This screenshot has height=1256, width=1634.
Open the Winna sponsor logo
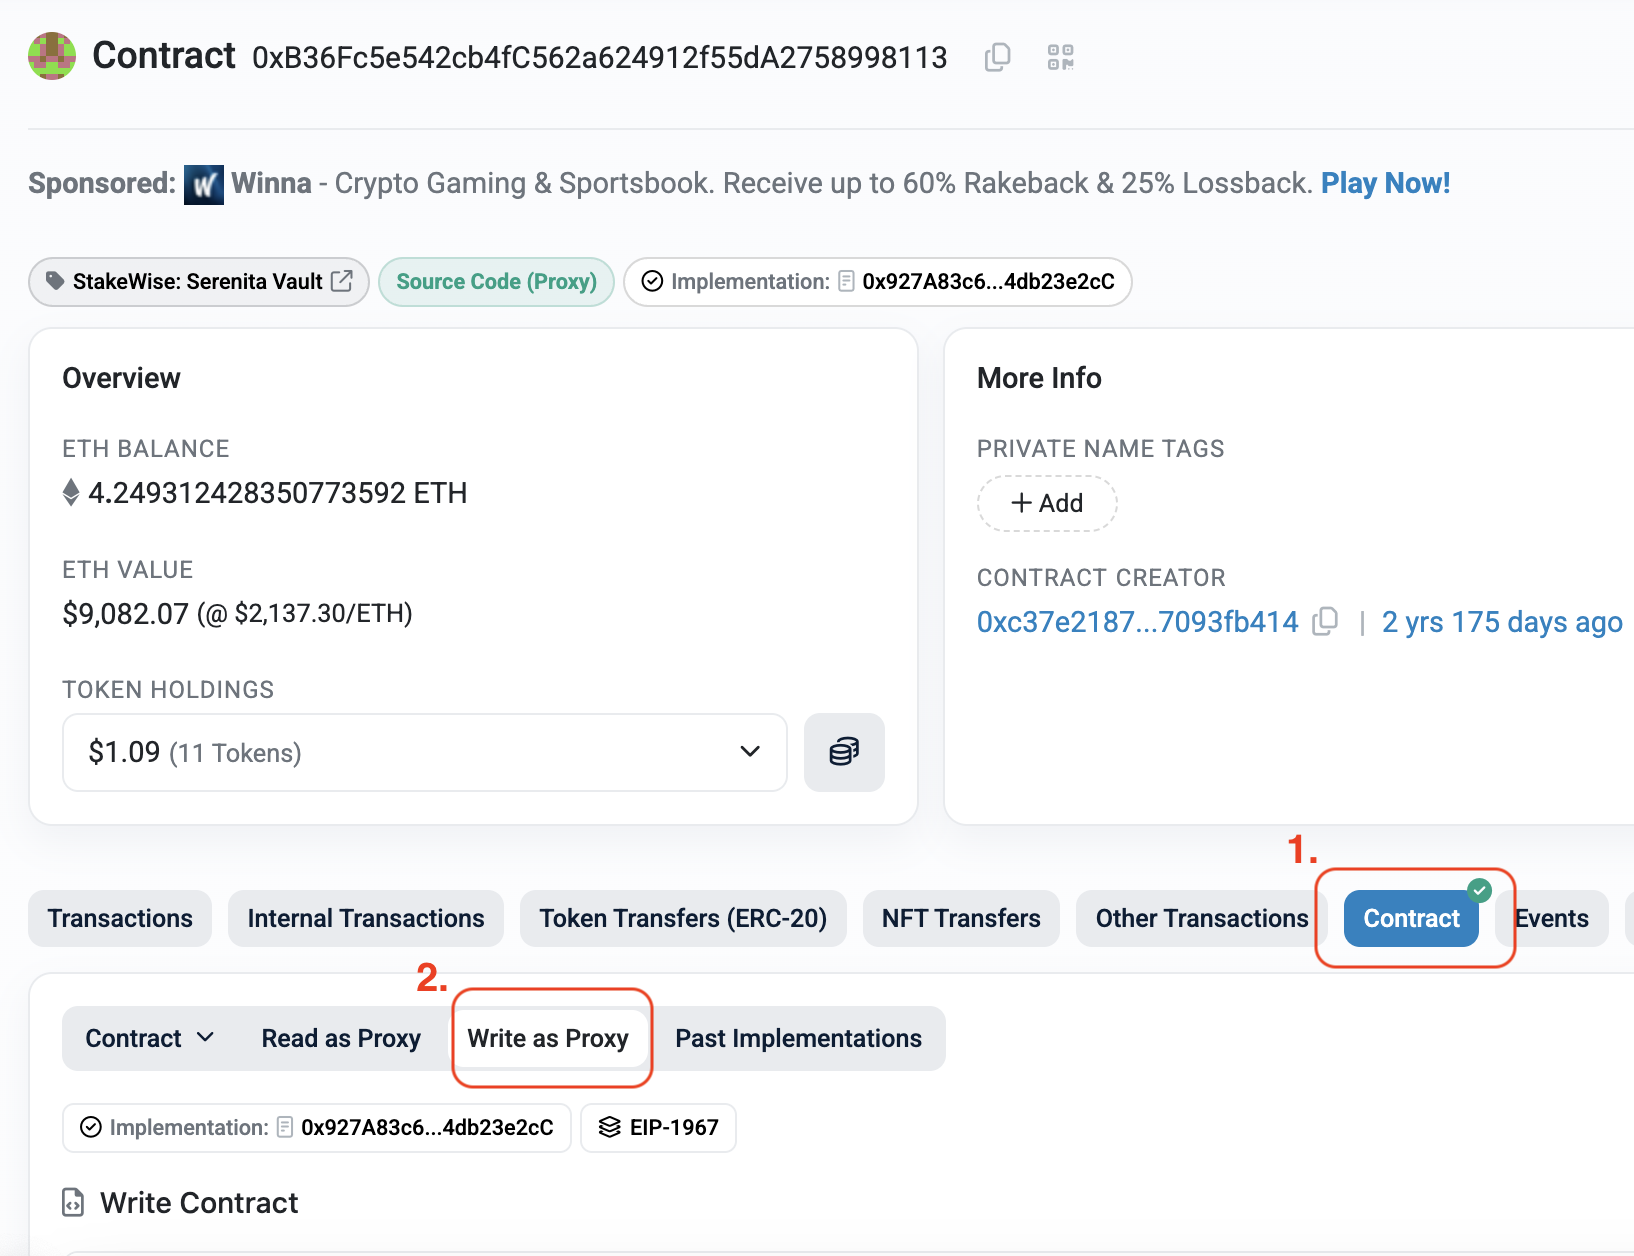[x=204, y=184]
